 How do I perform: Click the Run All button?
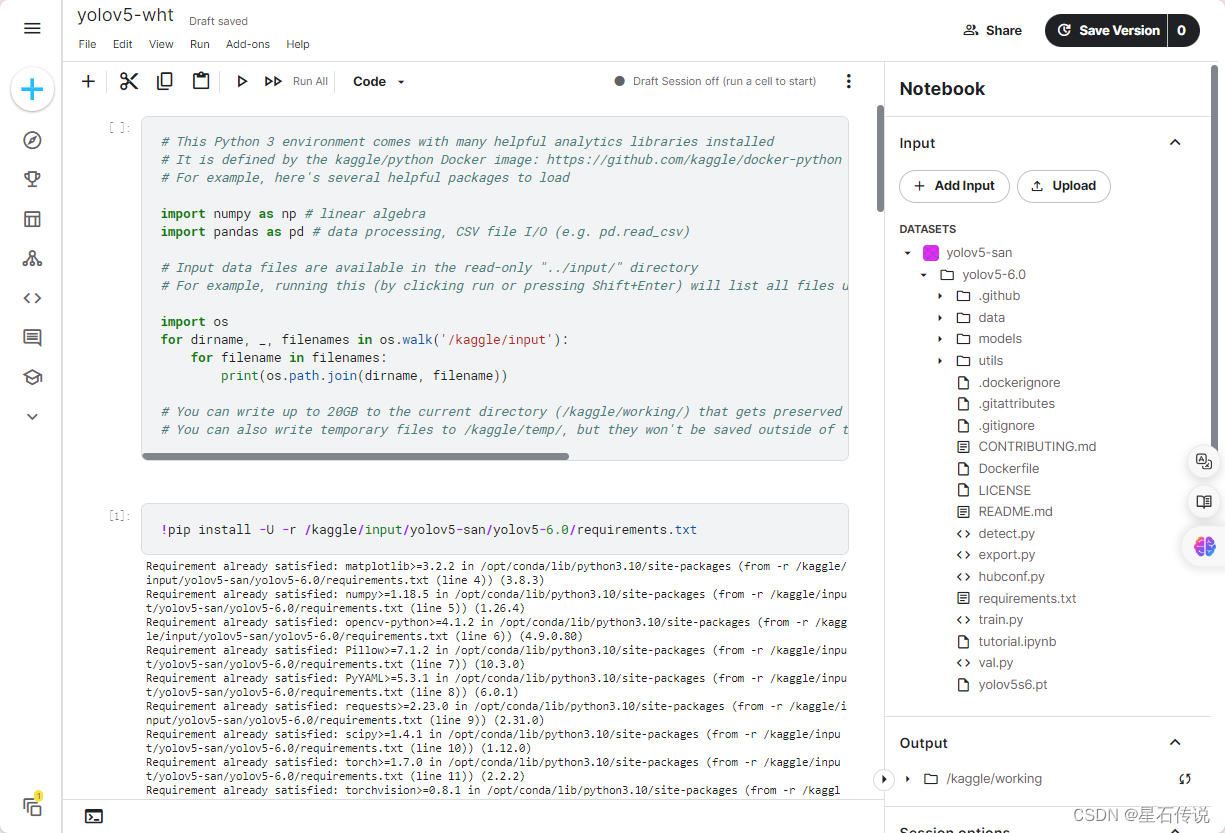(296, 81)
